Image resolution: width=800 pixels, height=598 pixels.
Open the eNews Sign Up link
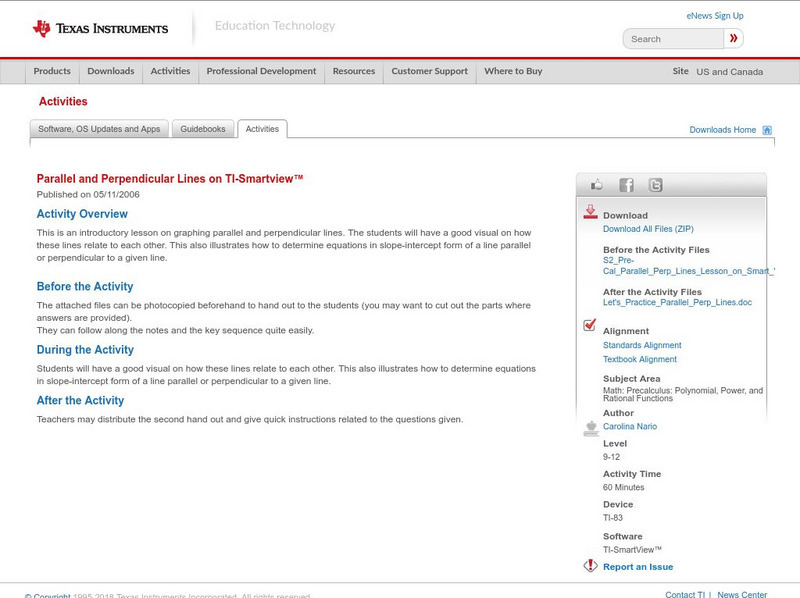click(715, 16)
